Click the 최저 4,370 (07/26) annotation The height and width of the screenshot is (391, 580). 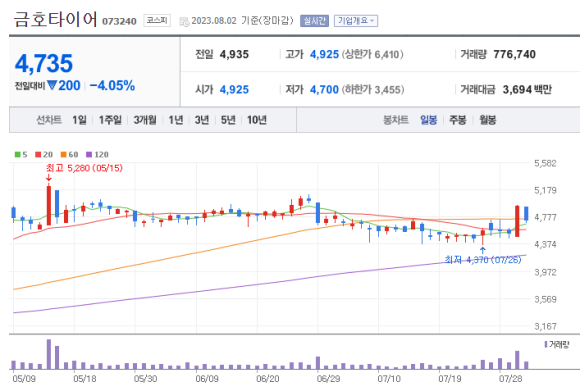pyautogui.click(x=483, y=260)
